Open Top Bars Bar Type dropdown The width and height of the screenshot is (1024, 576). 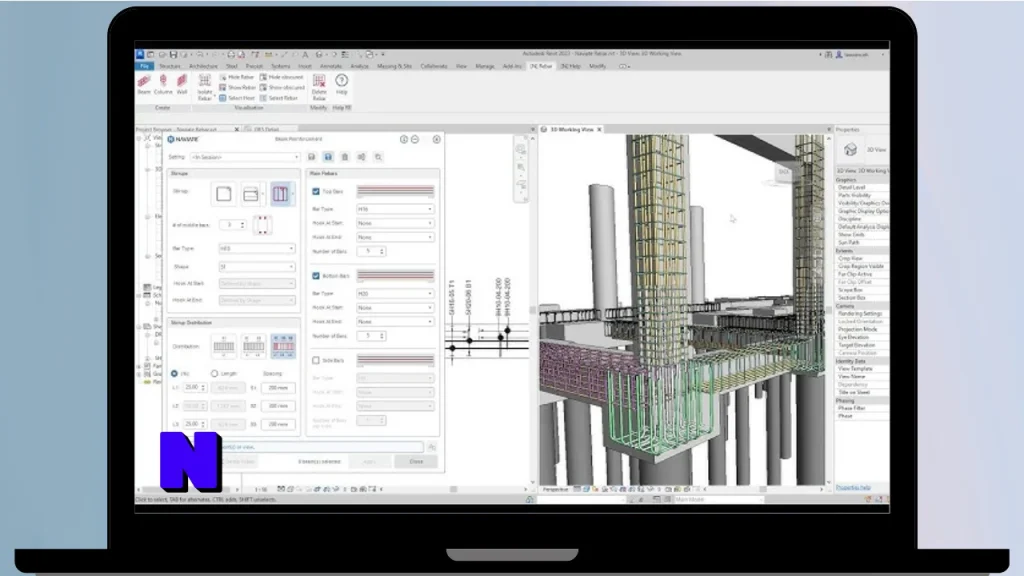point(394,209)
